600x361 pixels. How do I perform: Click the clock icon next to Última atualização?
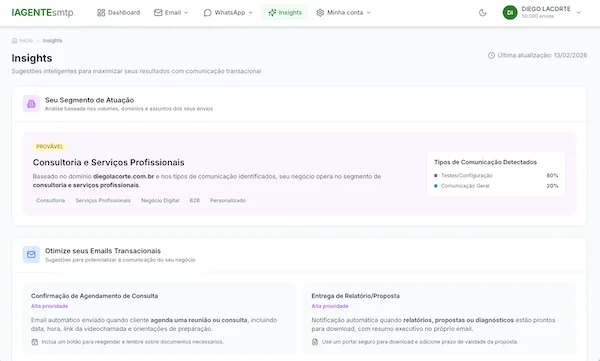[x=491, y=56]
